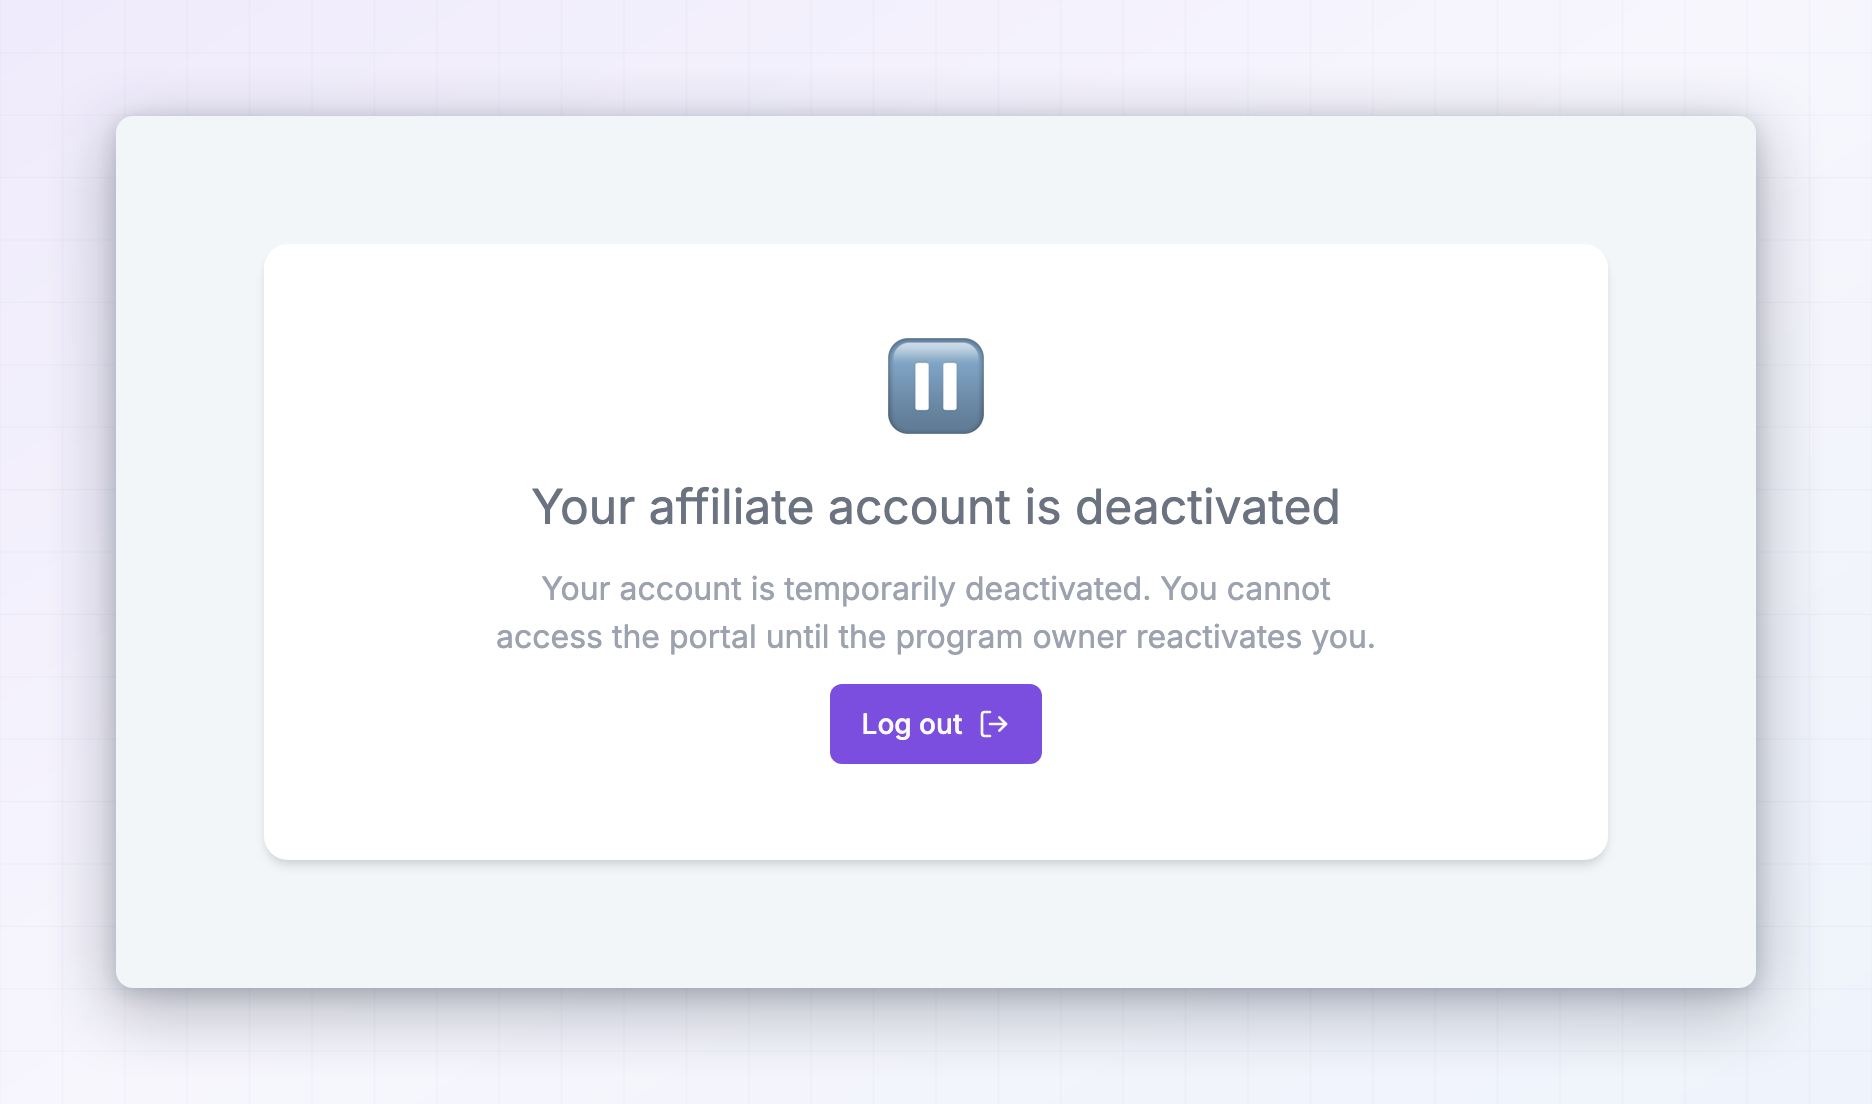Image resolution: width=1872 pixels, height=1104 pixels.
Task: Click 'Your account is' at description start
Action: 658,589
